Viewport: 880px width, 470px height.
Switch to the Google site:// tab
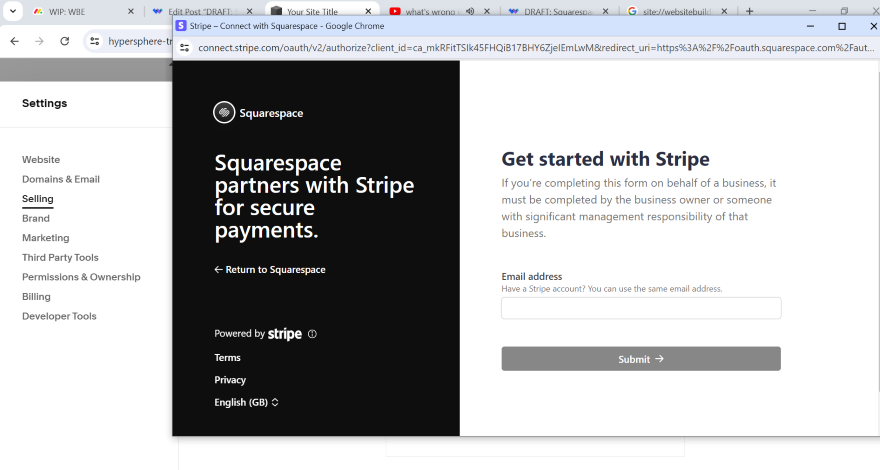click(676, 11)
